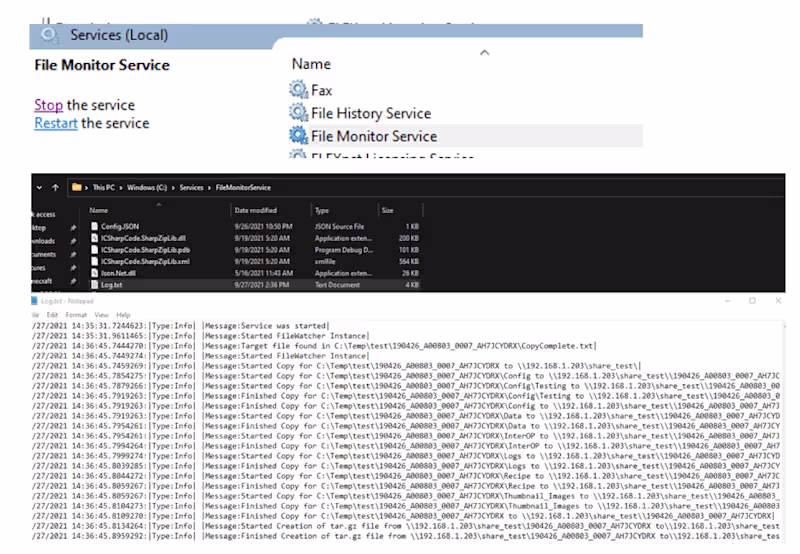Click the gear icon next to Fax
800x554 pixels.
pyautogui.click(x=298, y=90)
